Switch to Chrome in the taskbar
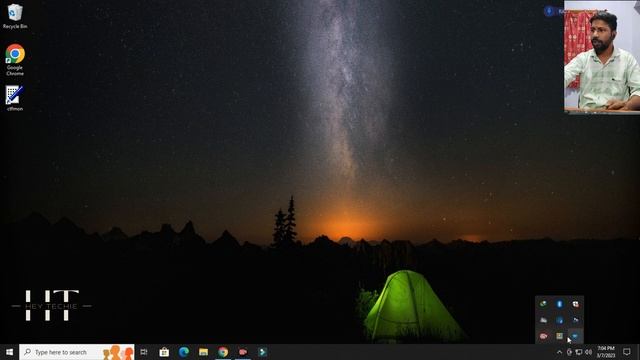This screenshot has width=640, height=360. [223, 352]
